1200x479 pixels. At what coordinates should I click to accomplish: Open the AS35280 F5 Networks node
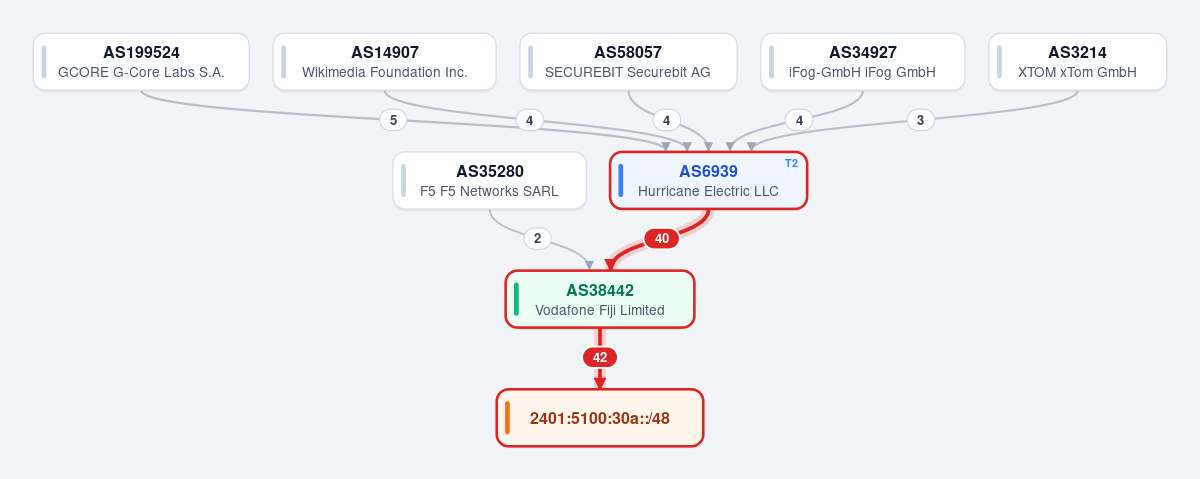click(490, 181)
